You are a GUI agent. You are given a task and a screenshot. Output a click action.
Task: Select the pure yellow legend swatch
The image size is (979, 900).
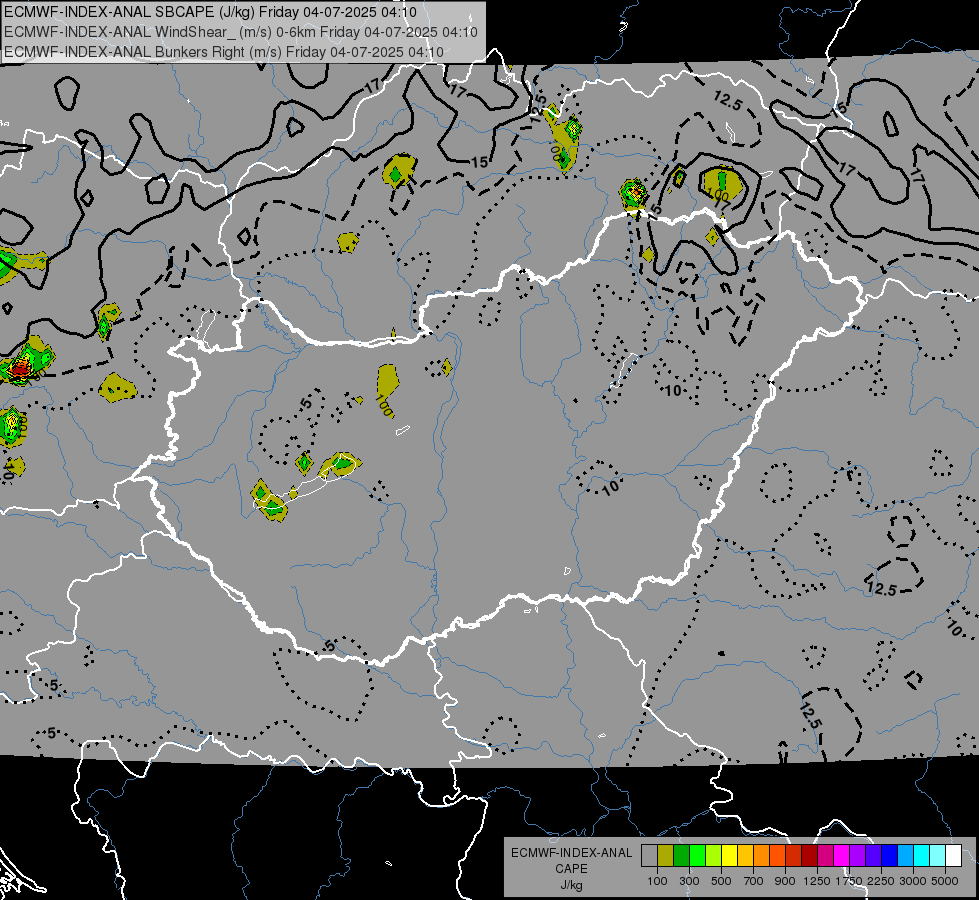point(729,855)
